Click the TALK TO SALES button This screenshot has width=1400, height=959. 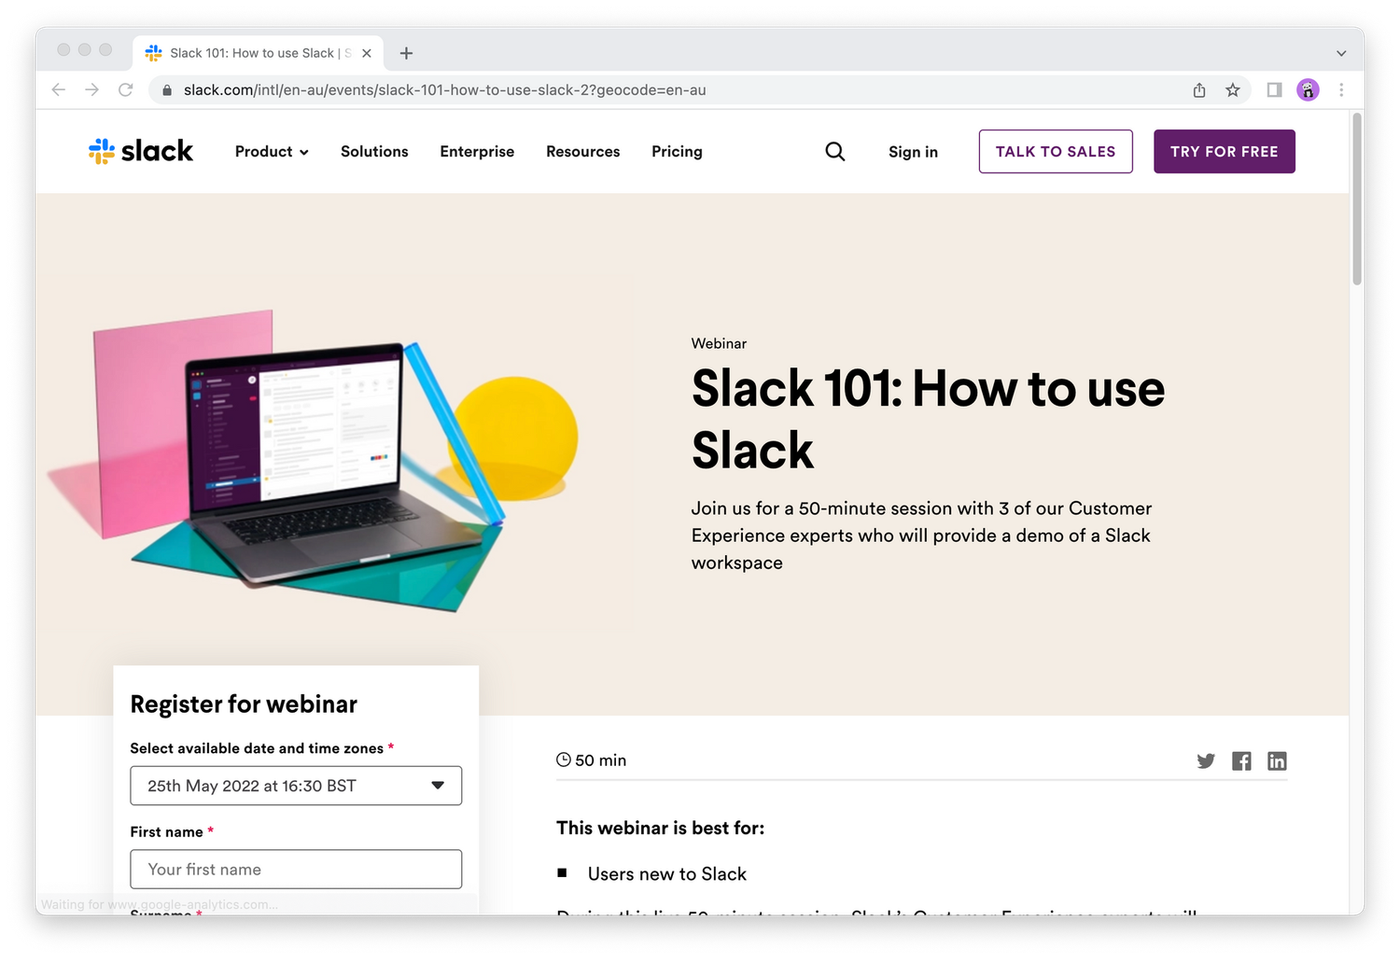coord(1055,151)
